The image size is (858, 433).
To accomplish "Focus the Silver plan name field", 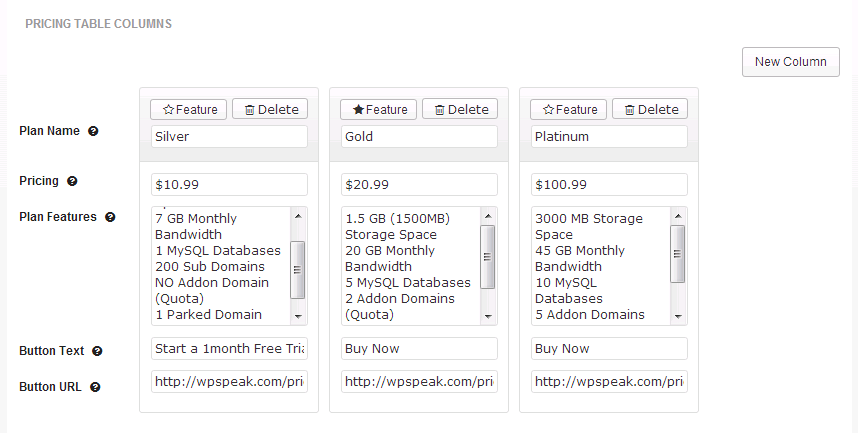I will [229, 136].
